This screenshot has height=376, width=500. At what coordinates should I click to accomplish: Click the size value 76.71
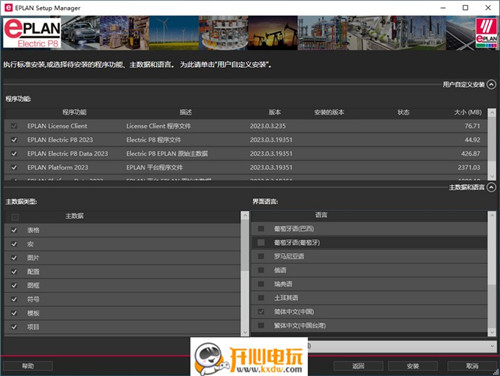pos(472,126)
